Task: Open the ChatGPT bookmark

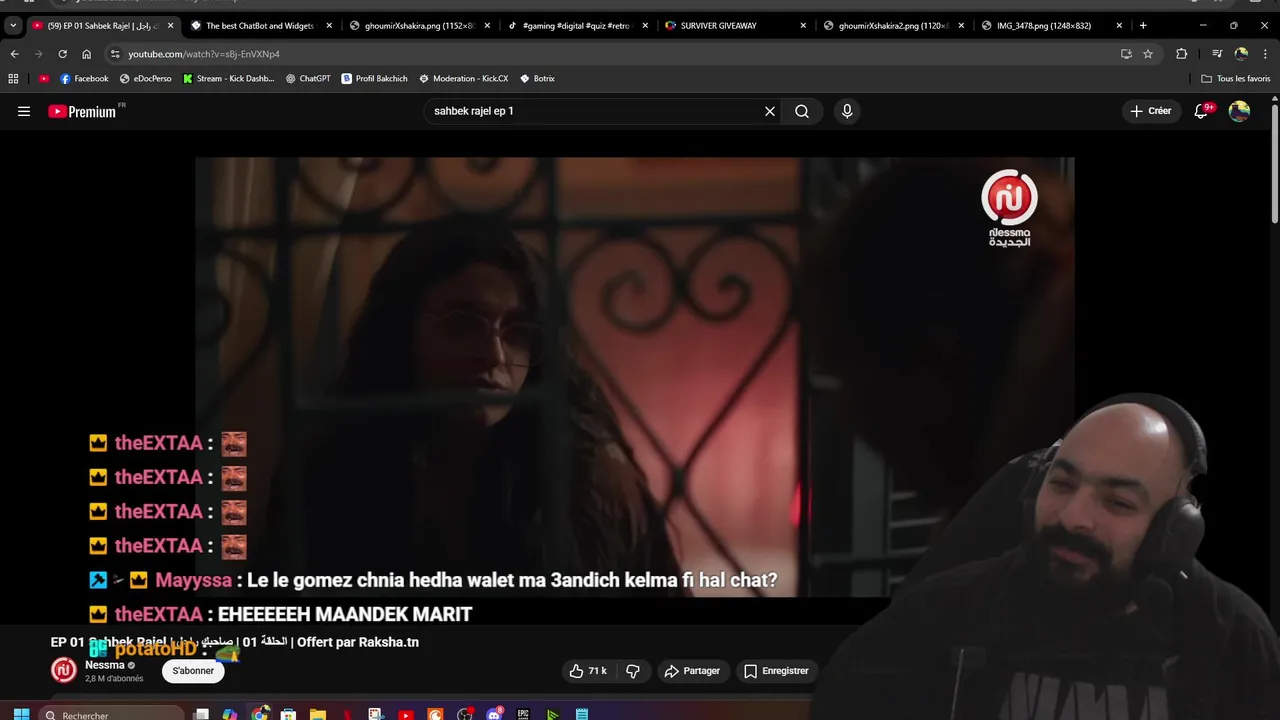Action: (308, 78)
